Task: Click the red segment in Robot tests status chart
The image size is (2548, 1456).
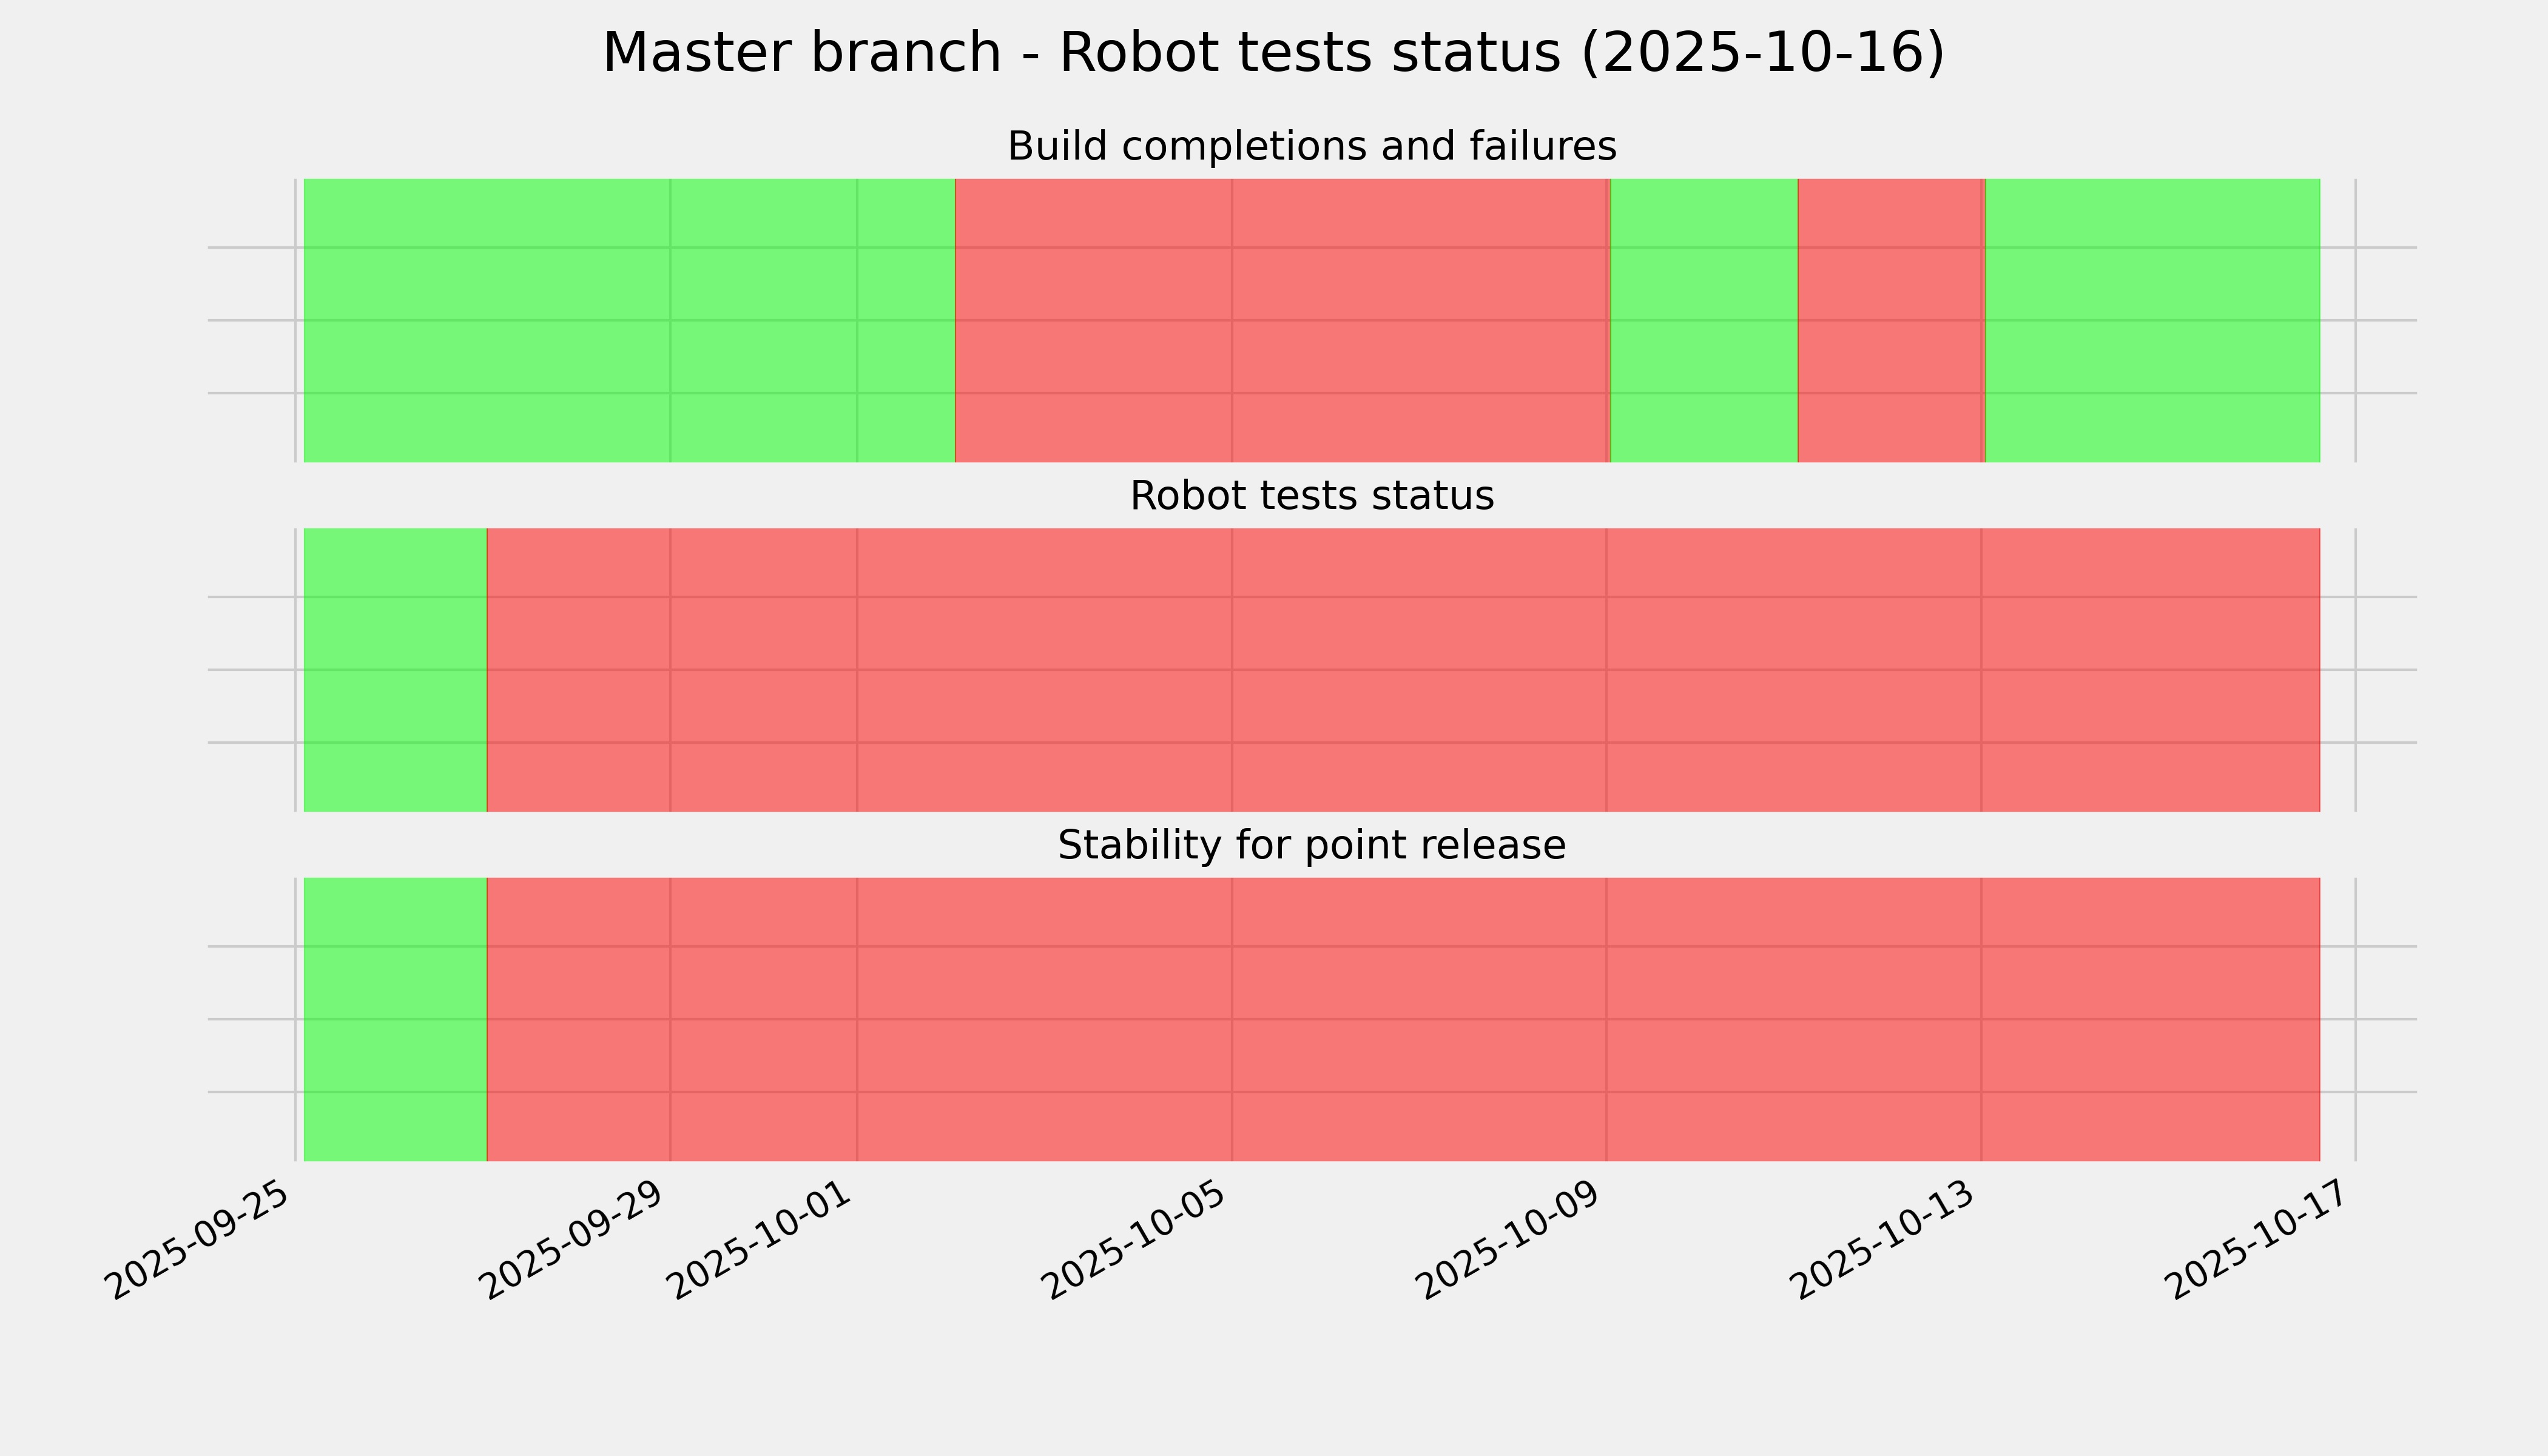Action: coord(1402,670)
